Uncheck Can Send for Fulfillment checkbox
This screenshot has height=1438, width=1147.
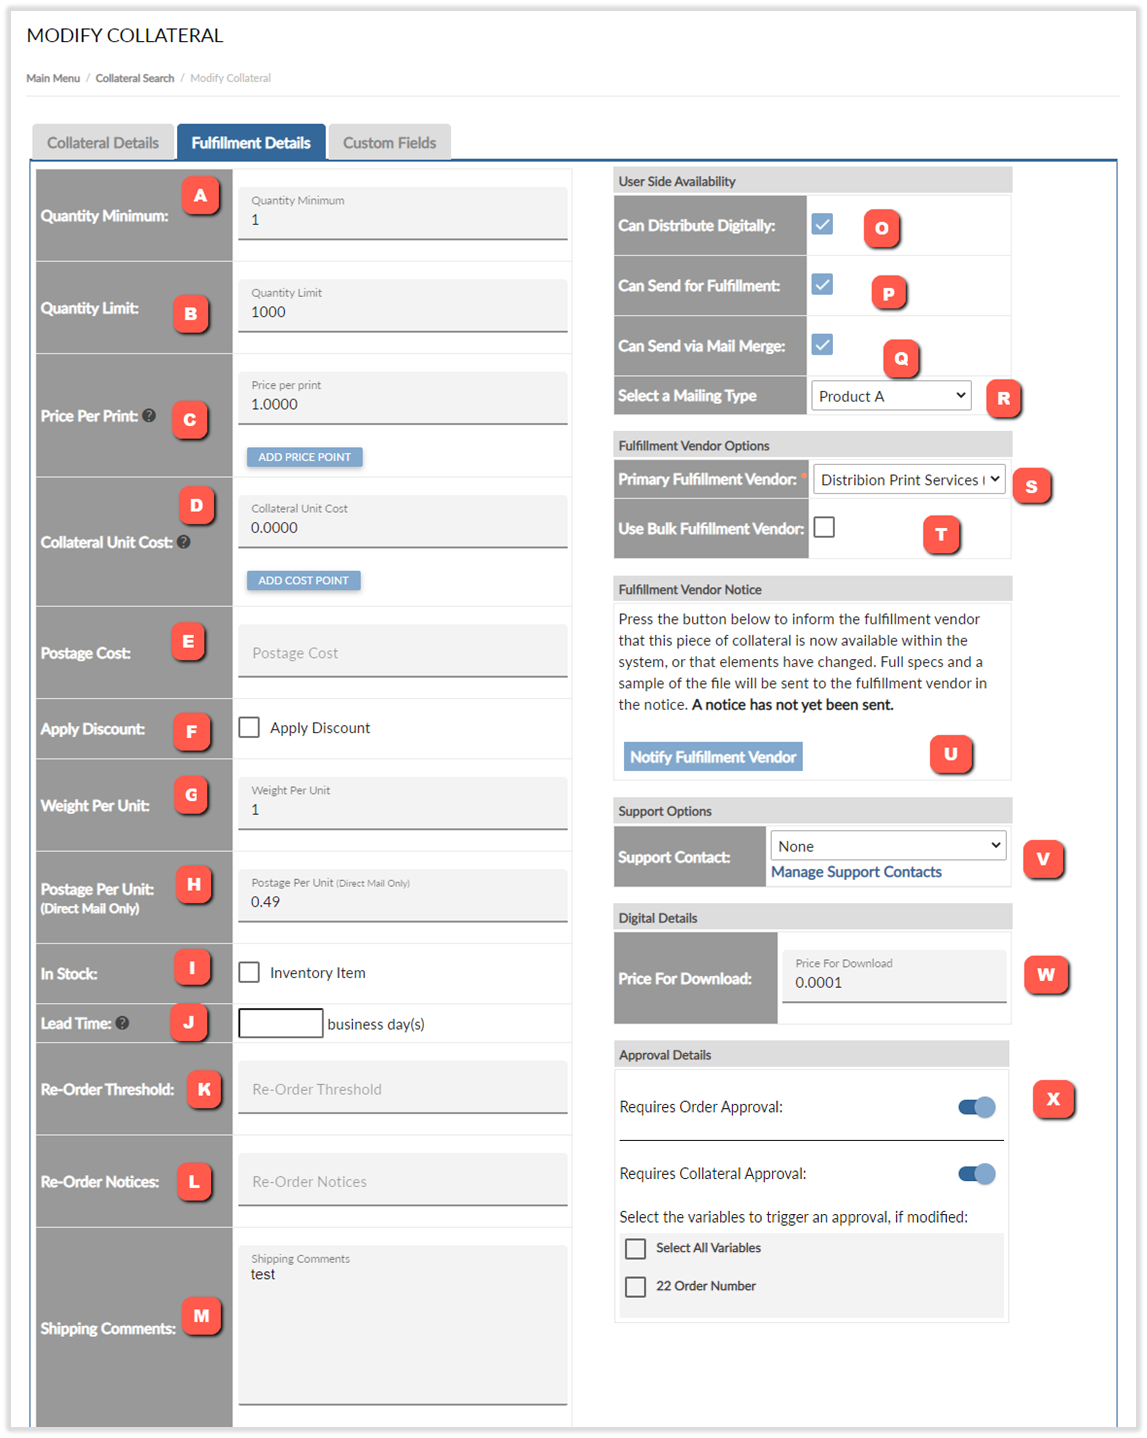[822, 285]
